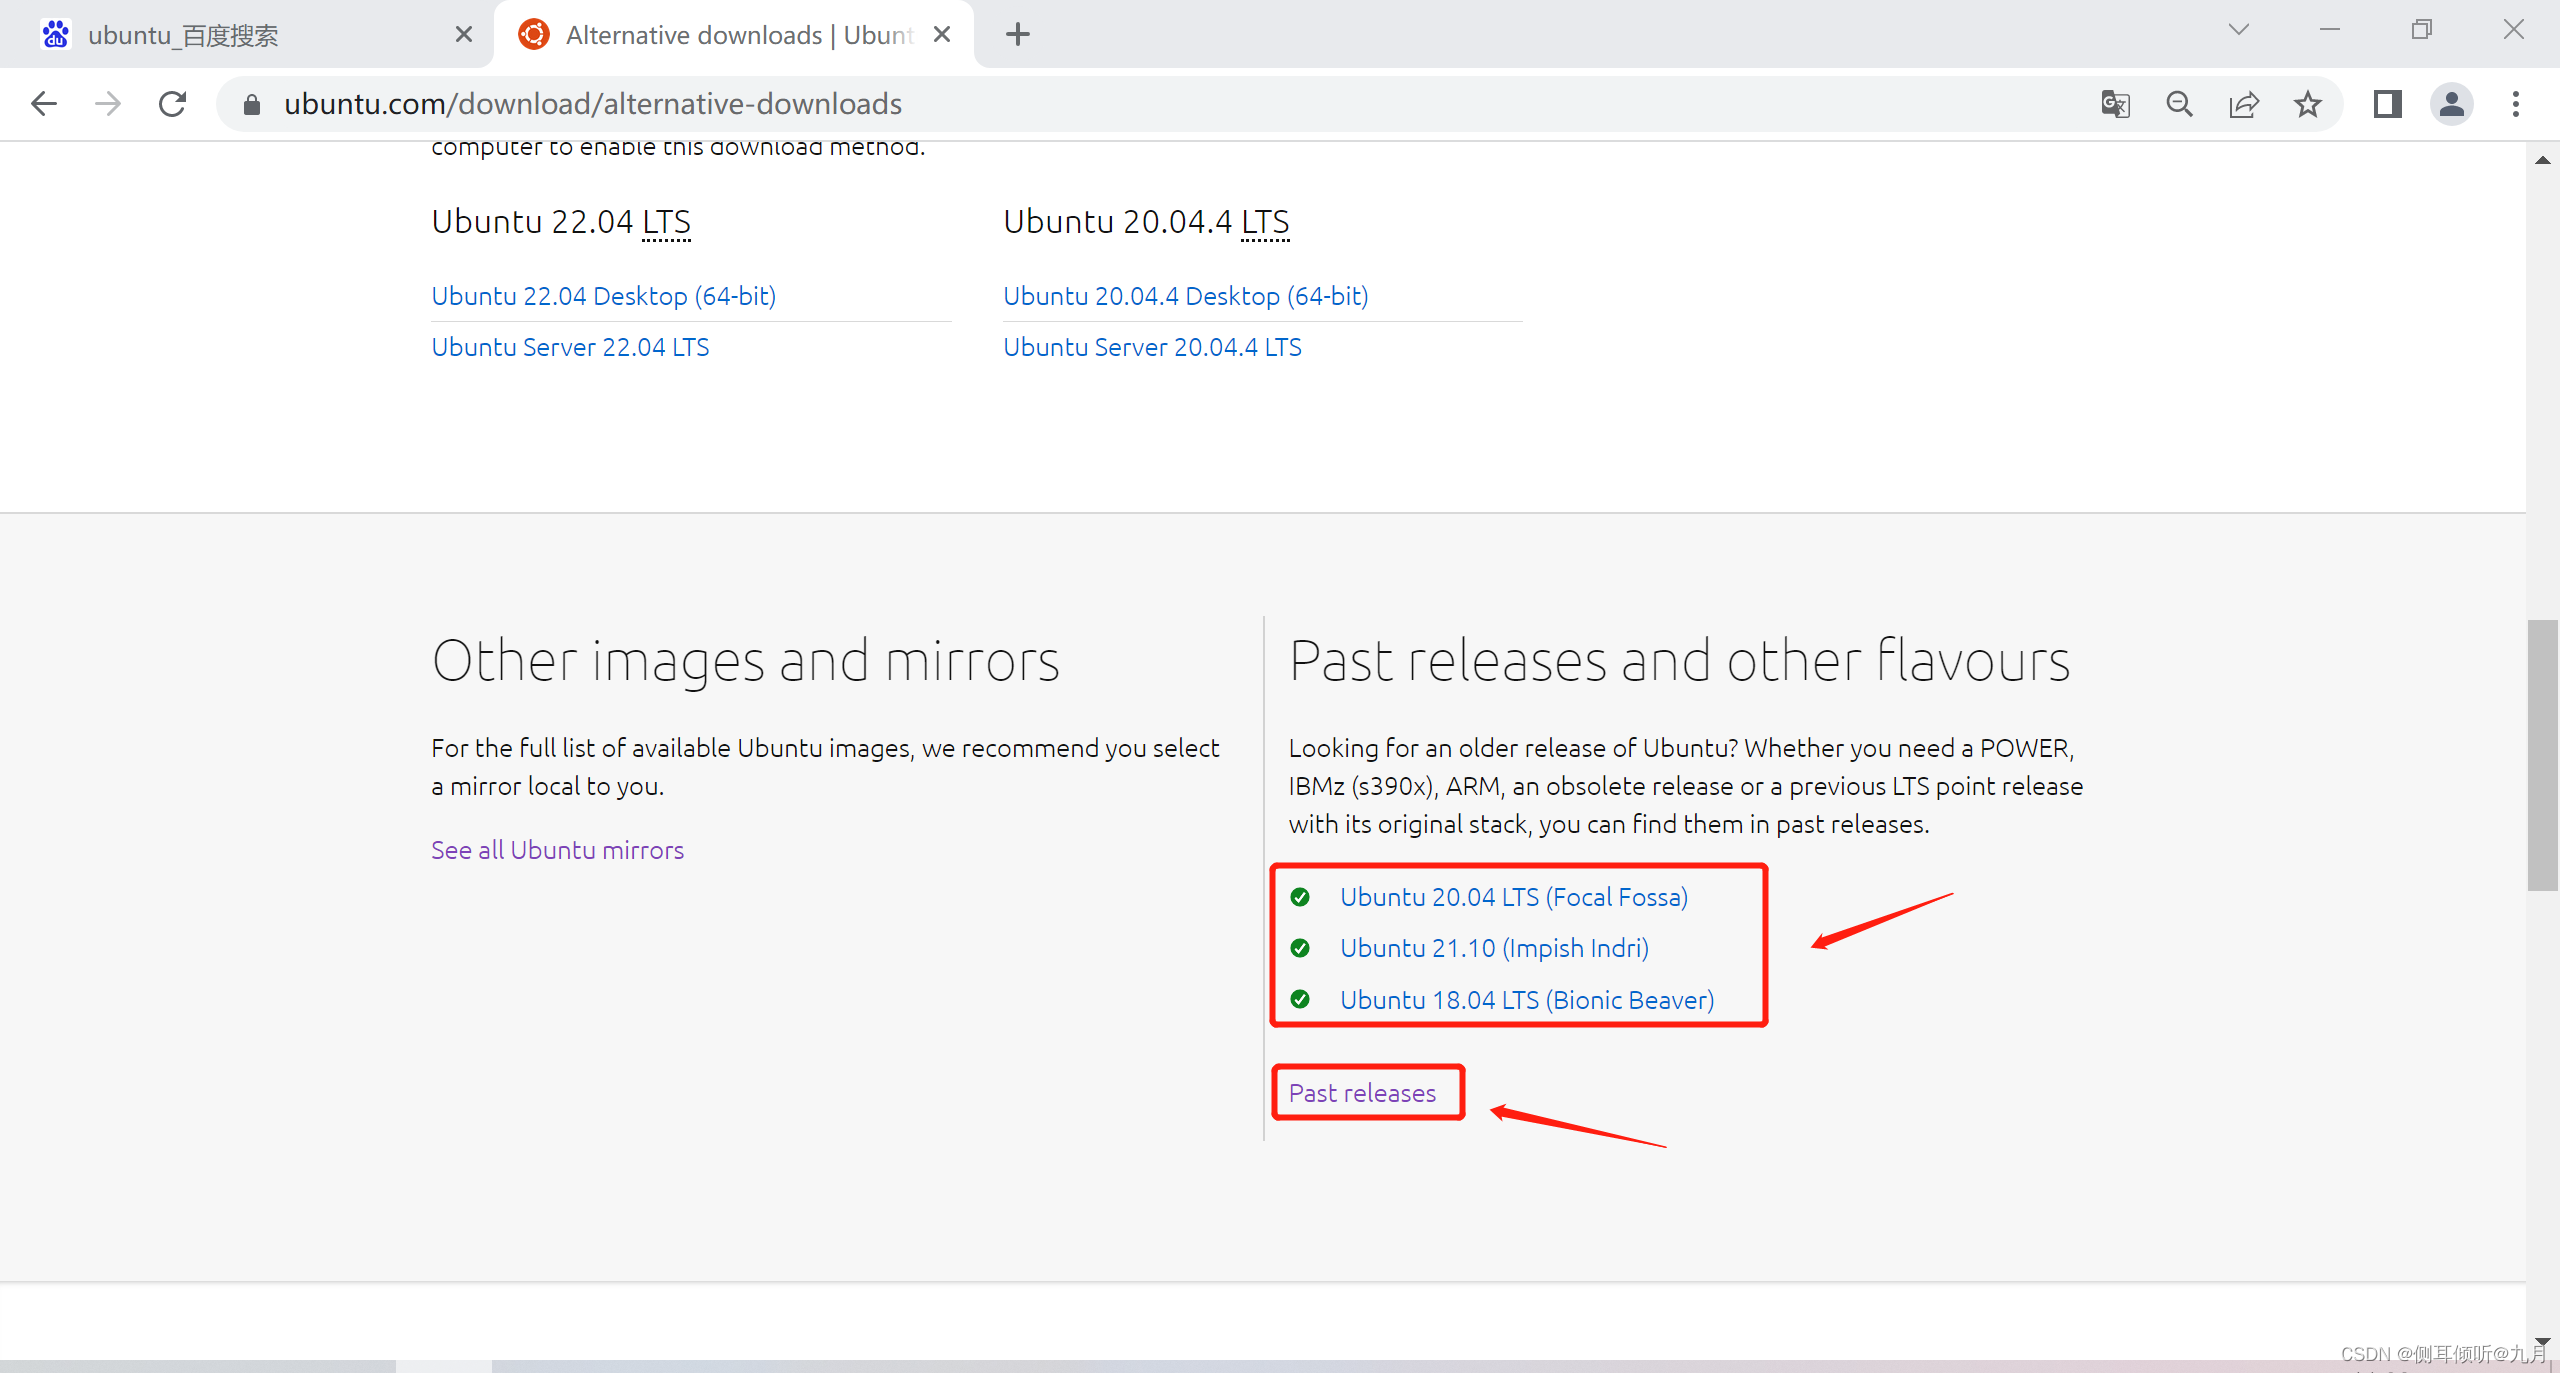
Task: Minimize the browser window
Action: 2329,30
